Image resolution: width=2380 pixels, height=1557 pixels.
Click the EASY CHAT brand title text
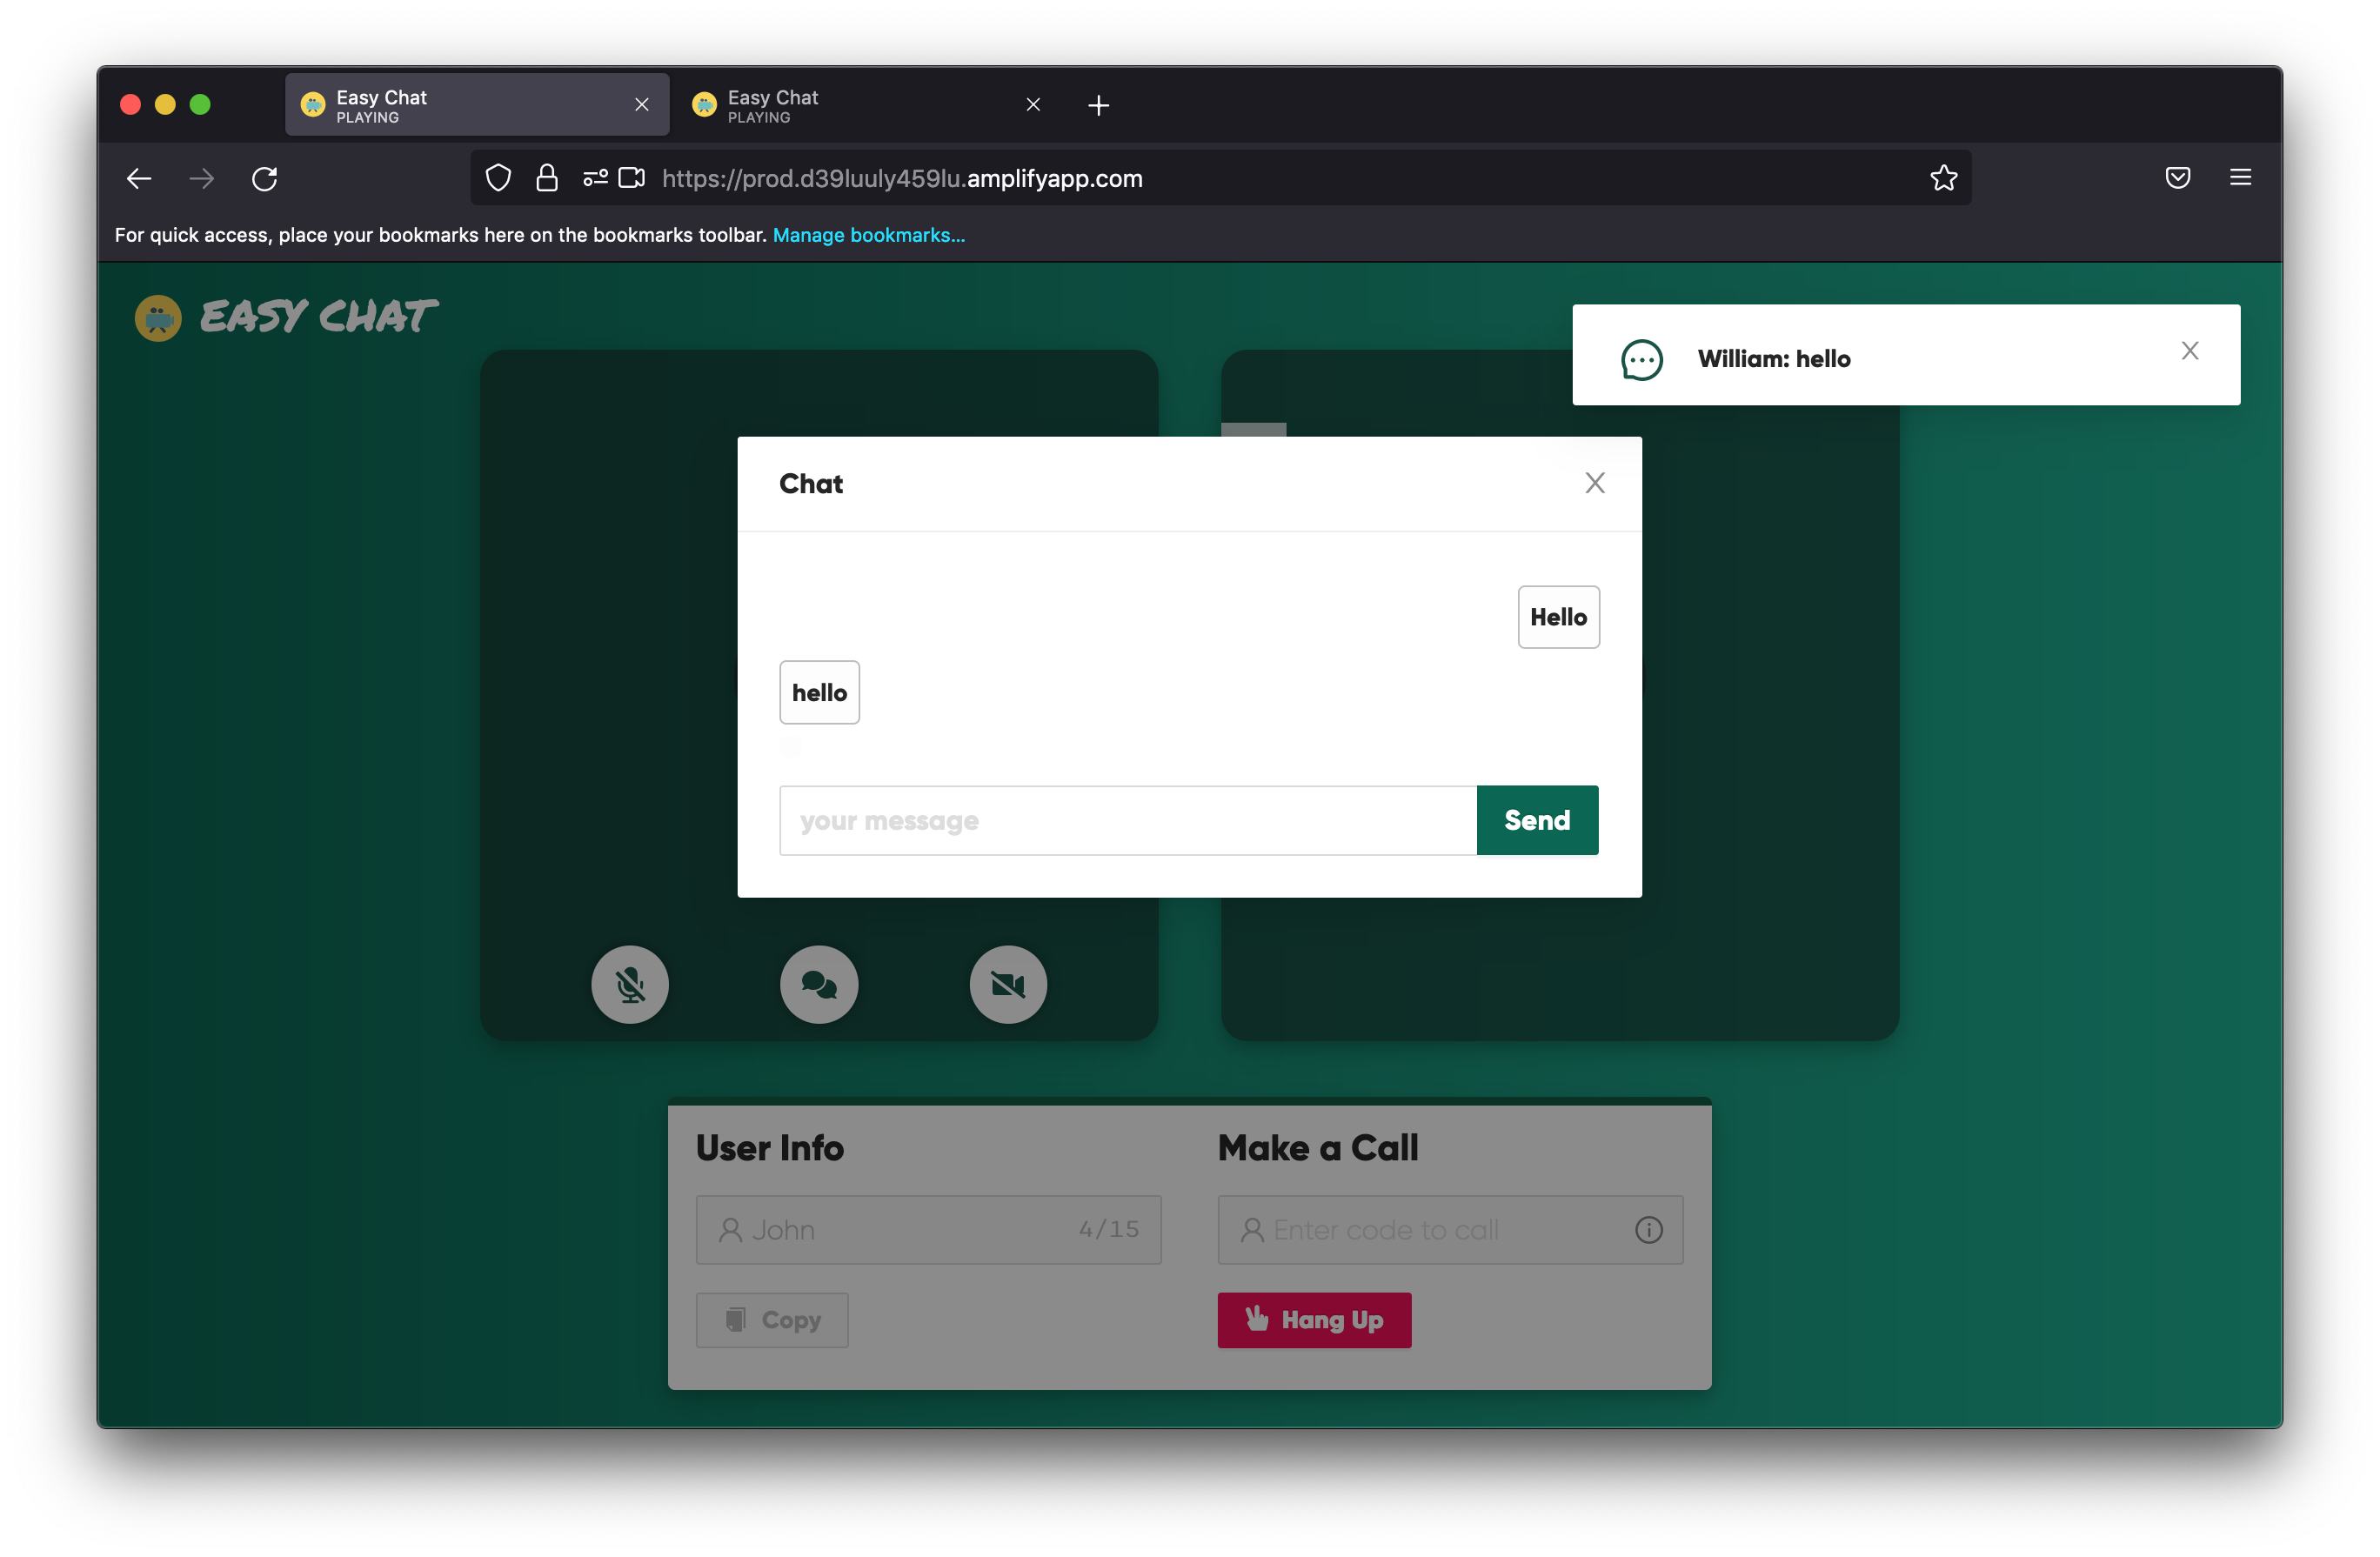coord(319,317)
